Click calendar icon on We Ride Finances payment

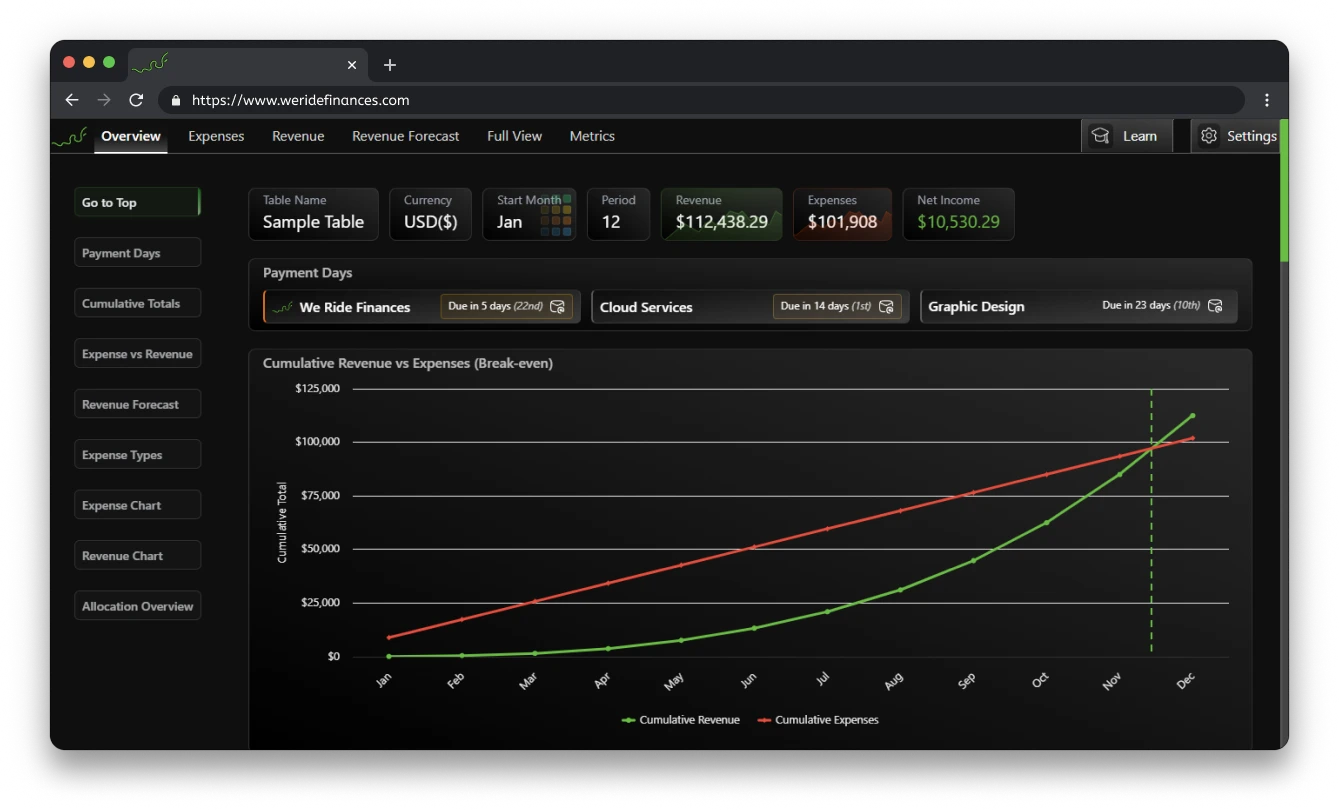click(x=558, y=307)
